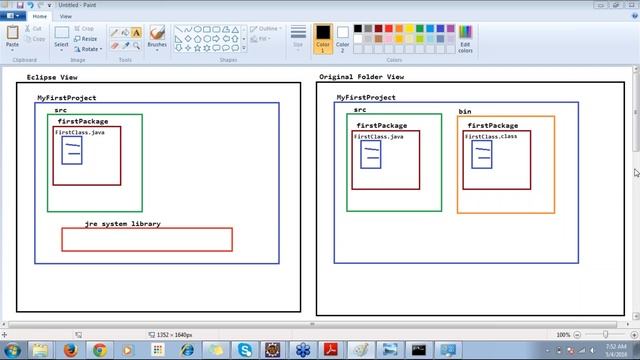
Task: Open the Brushes dropdown arrow
Action: coord(157,50)
